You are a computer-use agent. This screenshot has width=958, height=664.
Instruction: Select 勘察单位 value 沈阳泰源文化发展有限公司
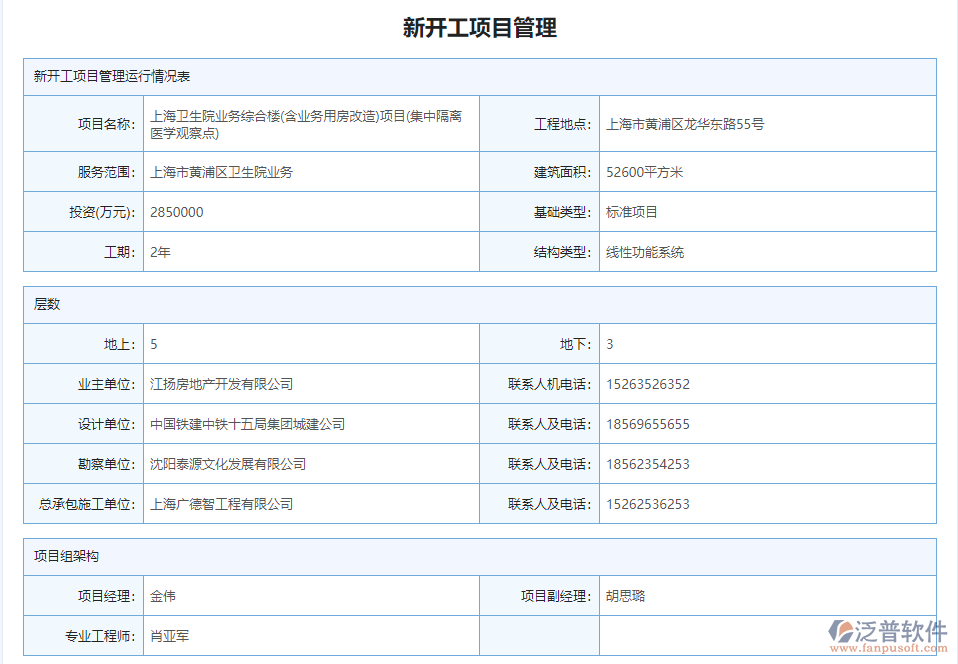pos(234,463)
